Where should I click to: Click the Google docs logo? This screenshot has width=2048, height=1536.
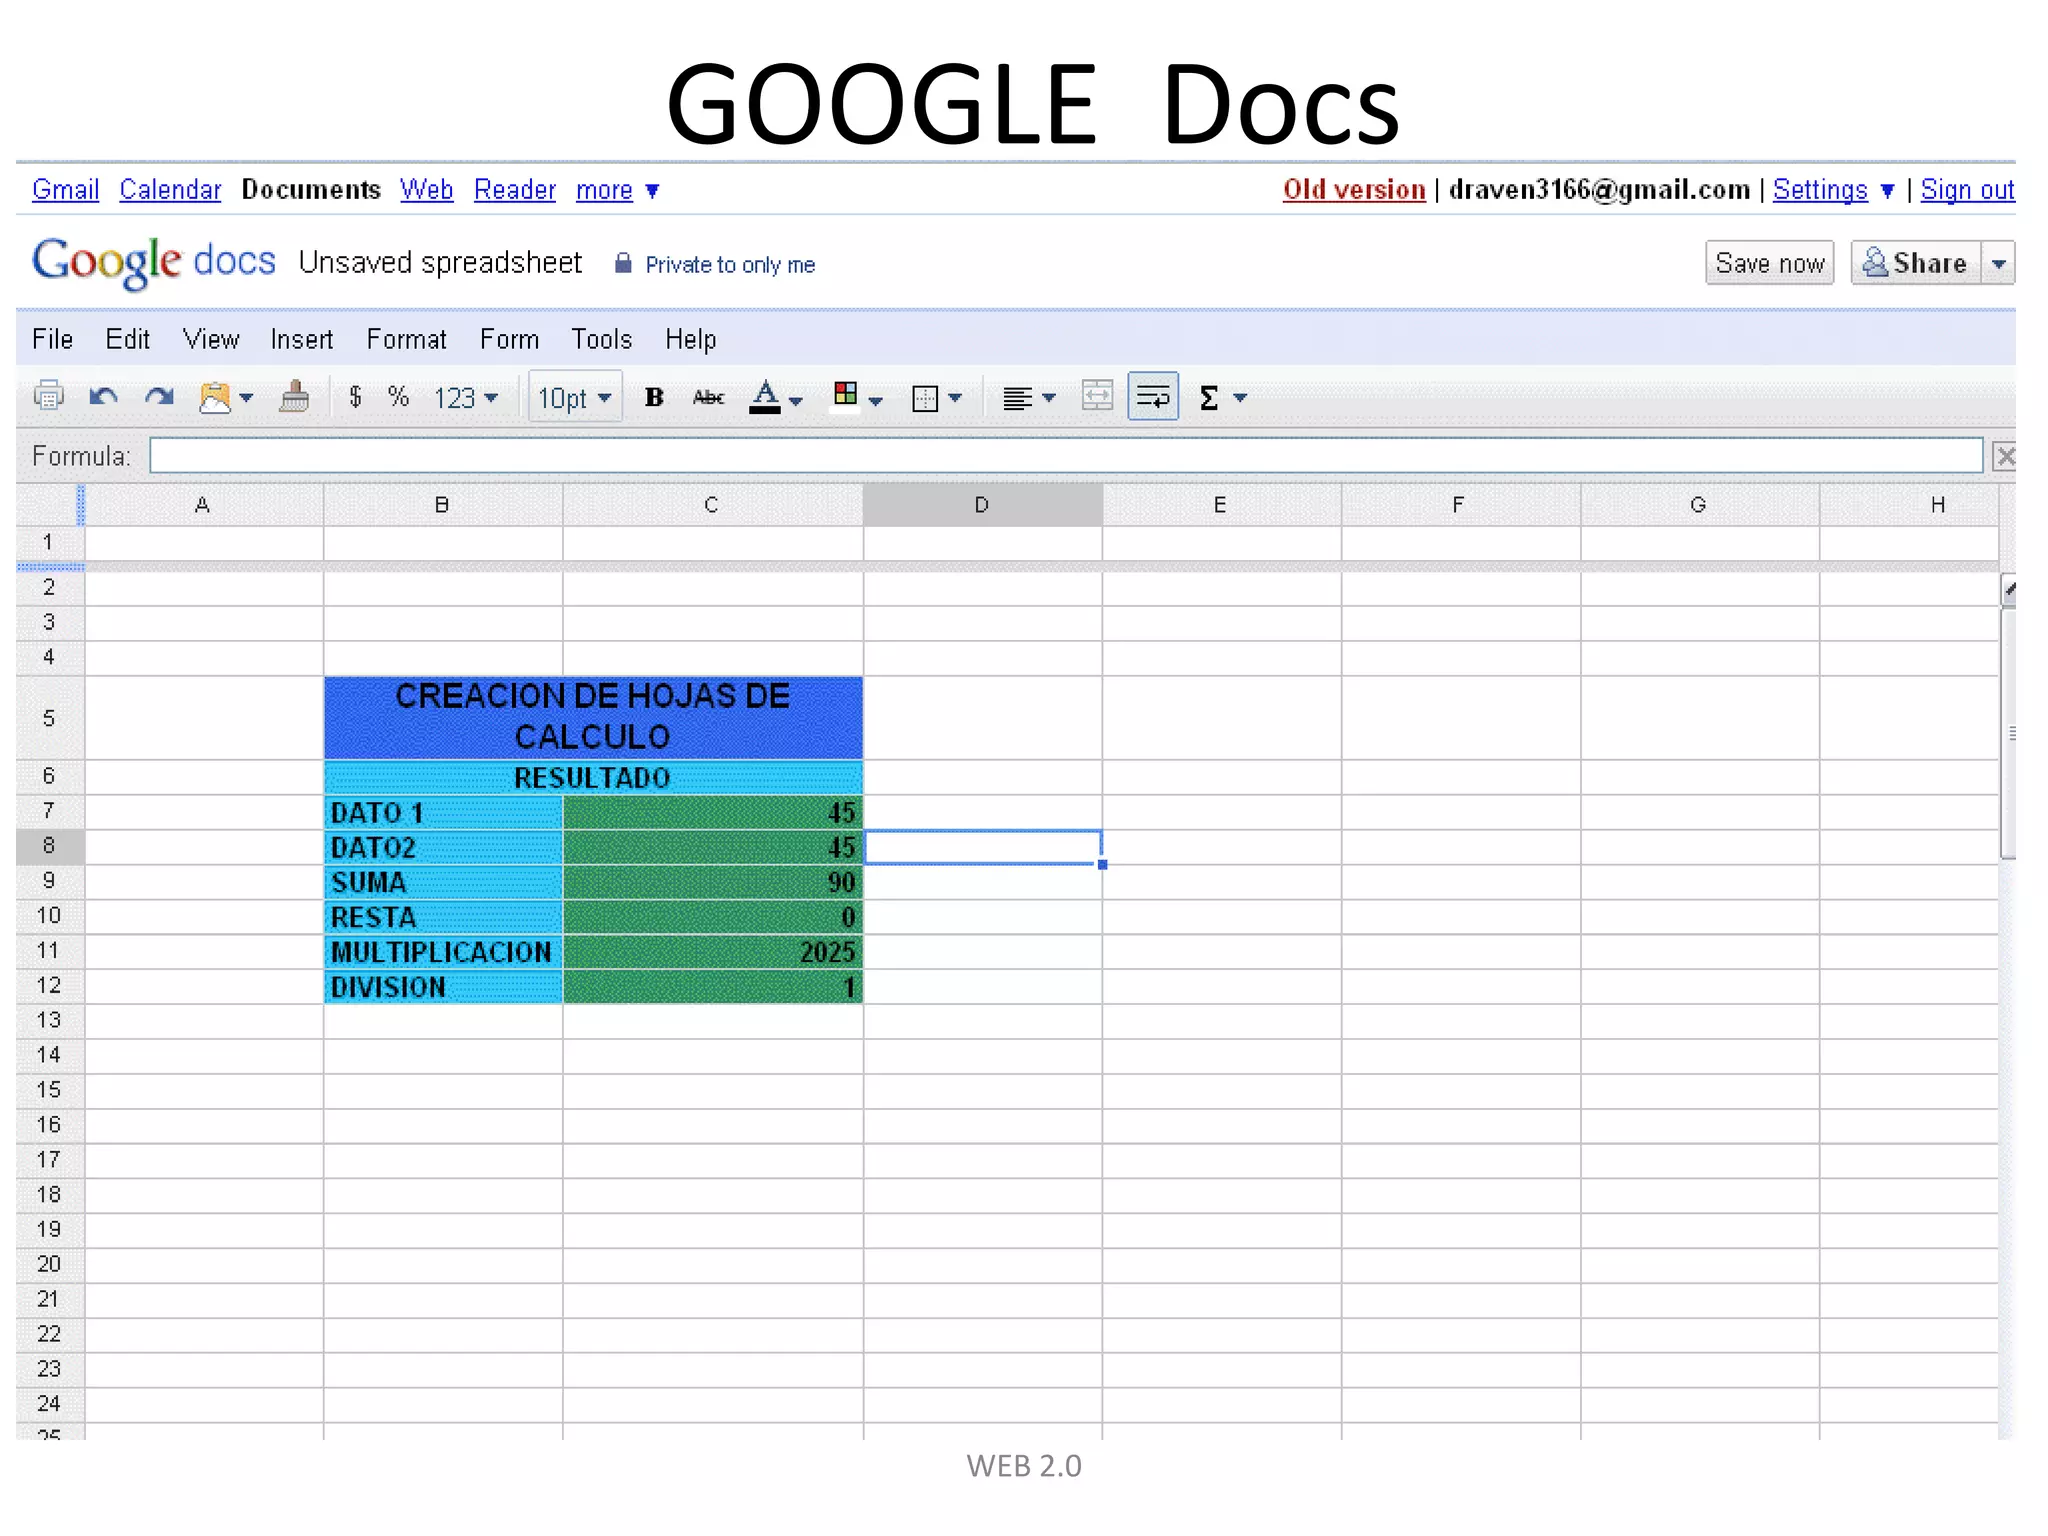pyautogui.click(x=154, y=263)
